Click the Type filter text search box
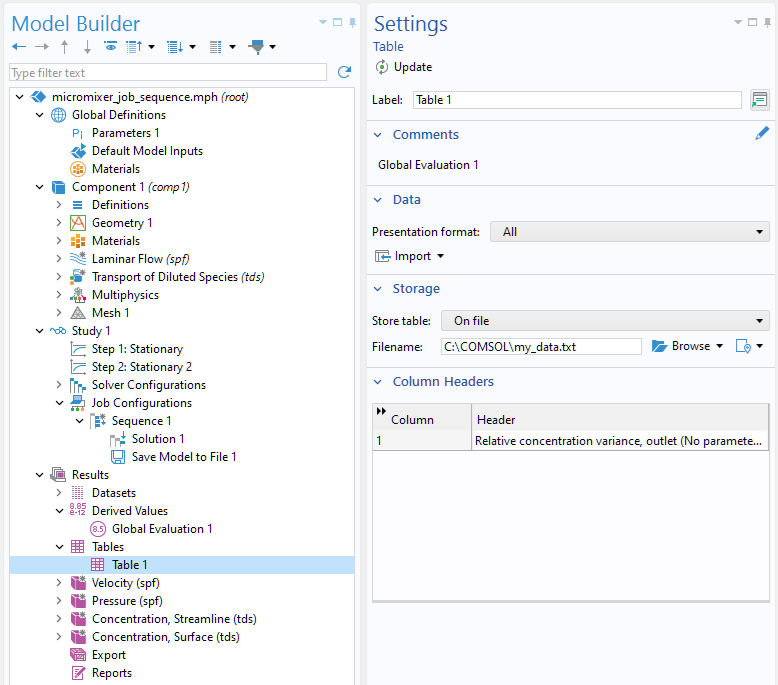 click(167, 73)
